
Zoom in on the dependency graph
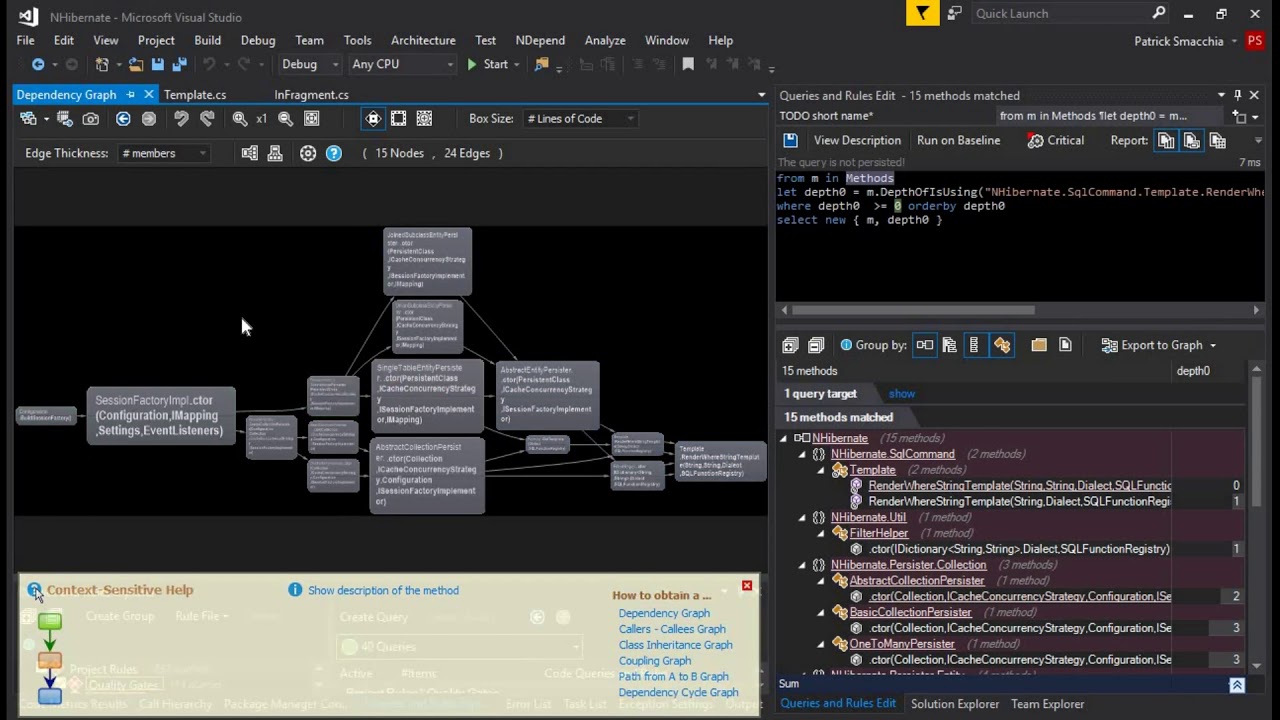pos(240,118)
